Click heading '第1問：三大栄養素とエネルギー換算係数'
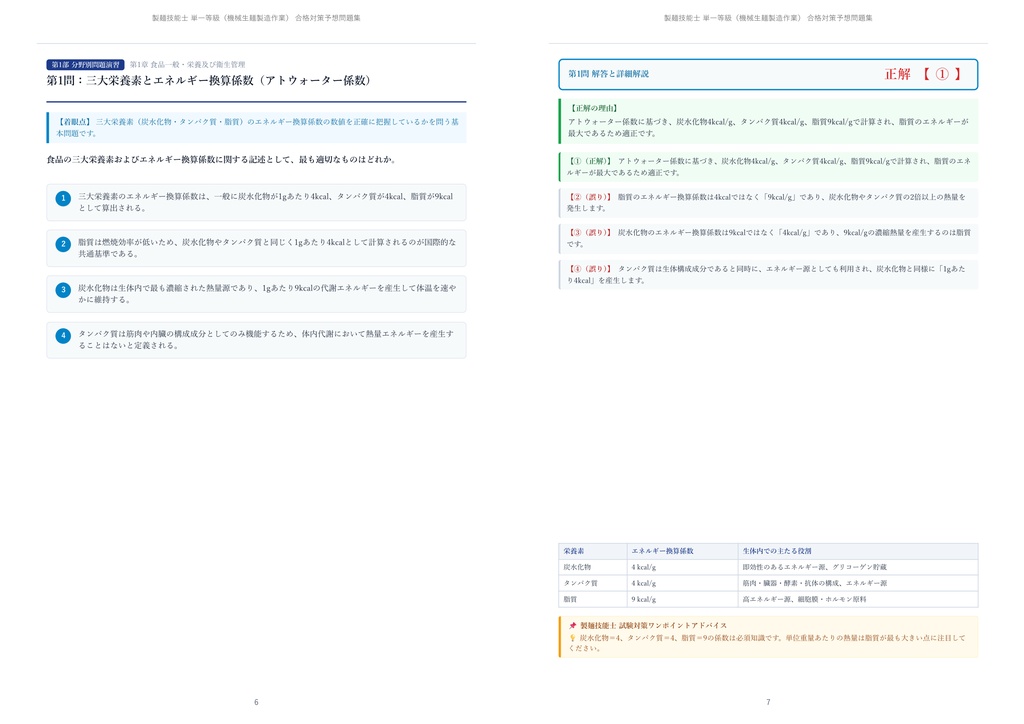Viewport: 1024px width, 724px height. click(209, 81)
